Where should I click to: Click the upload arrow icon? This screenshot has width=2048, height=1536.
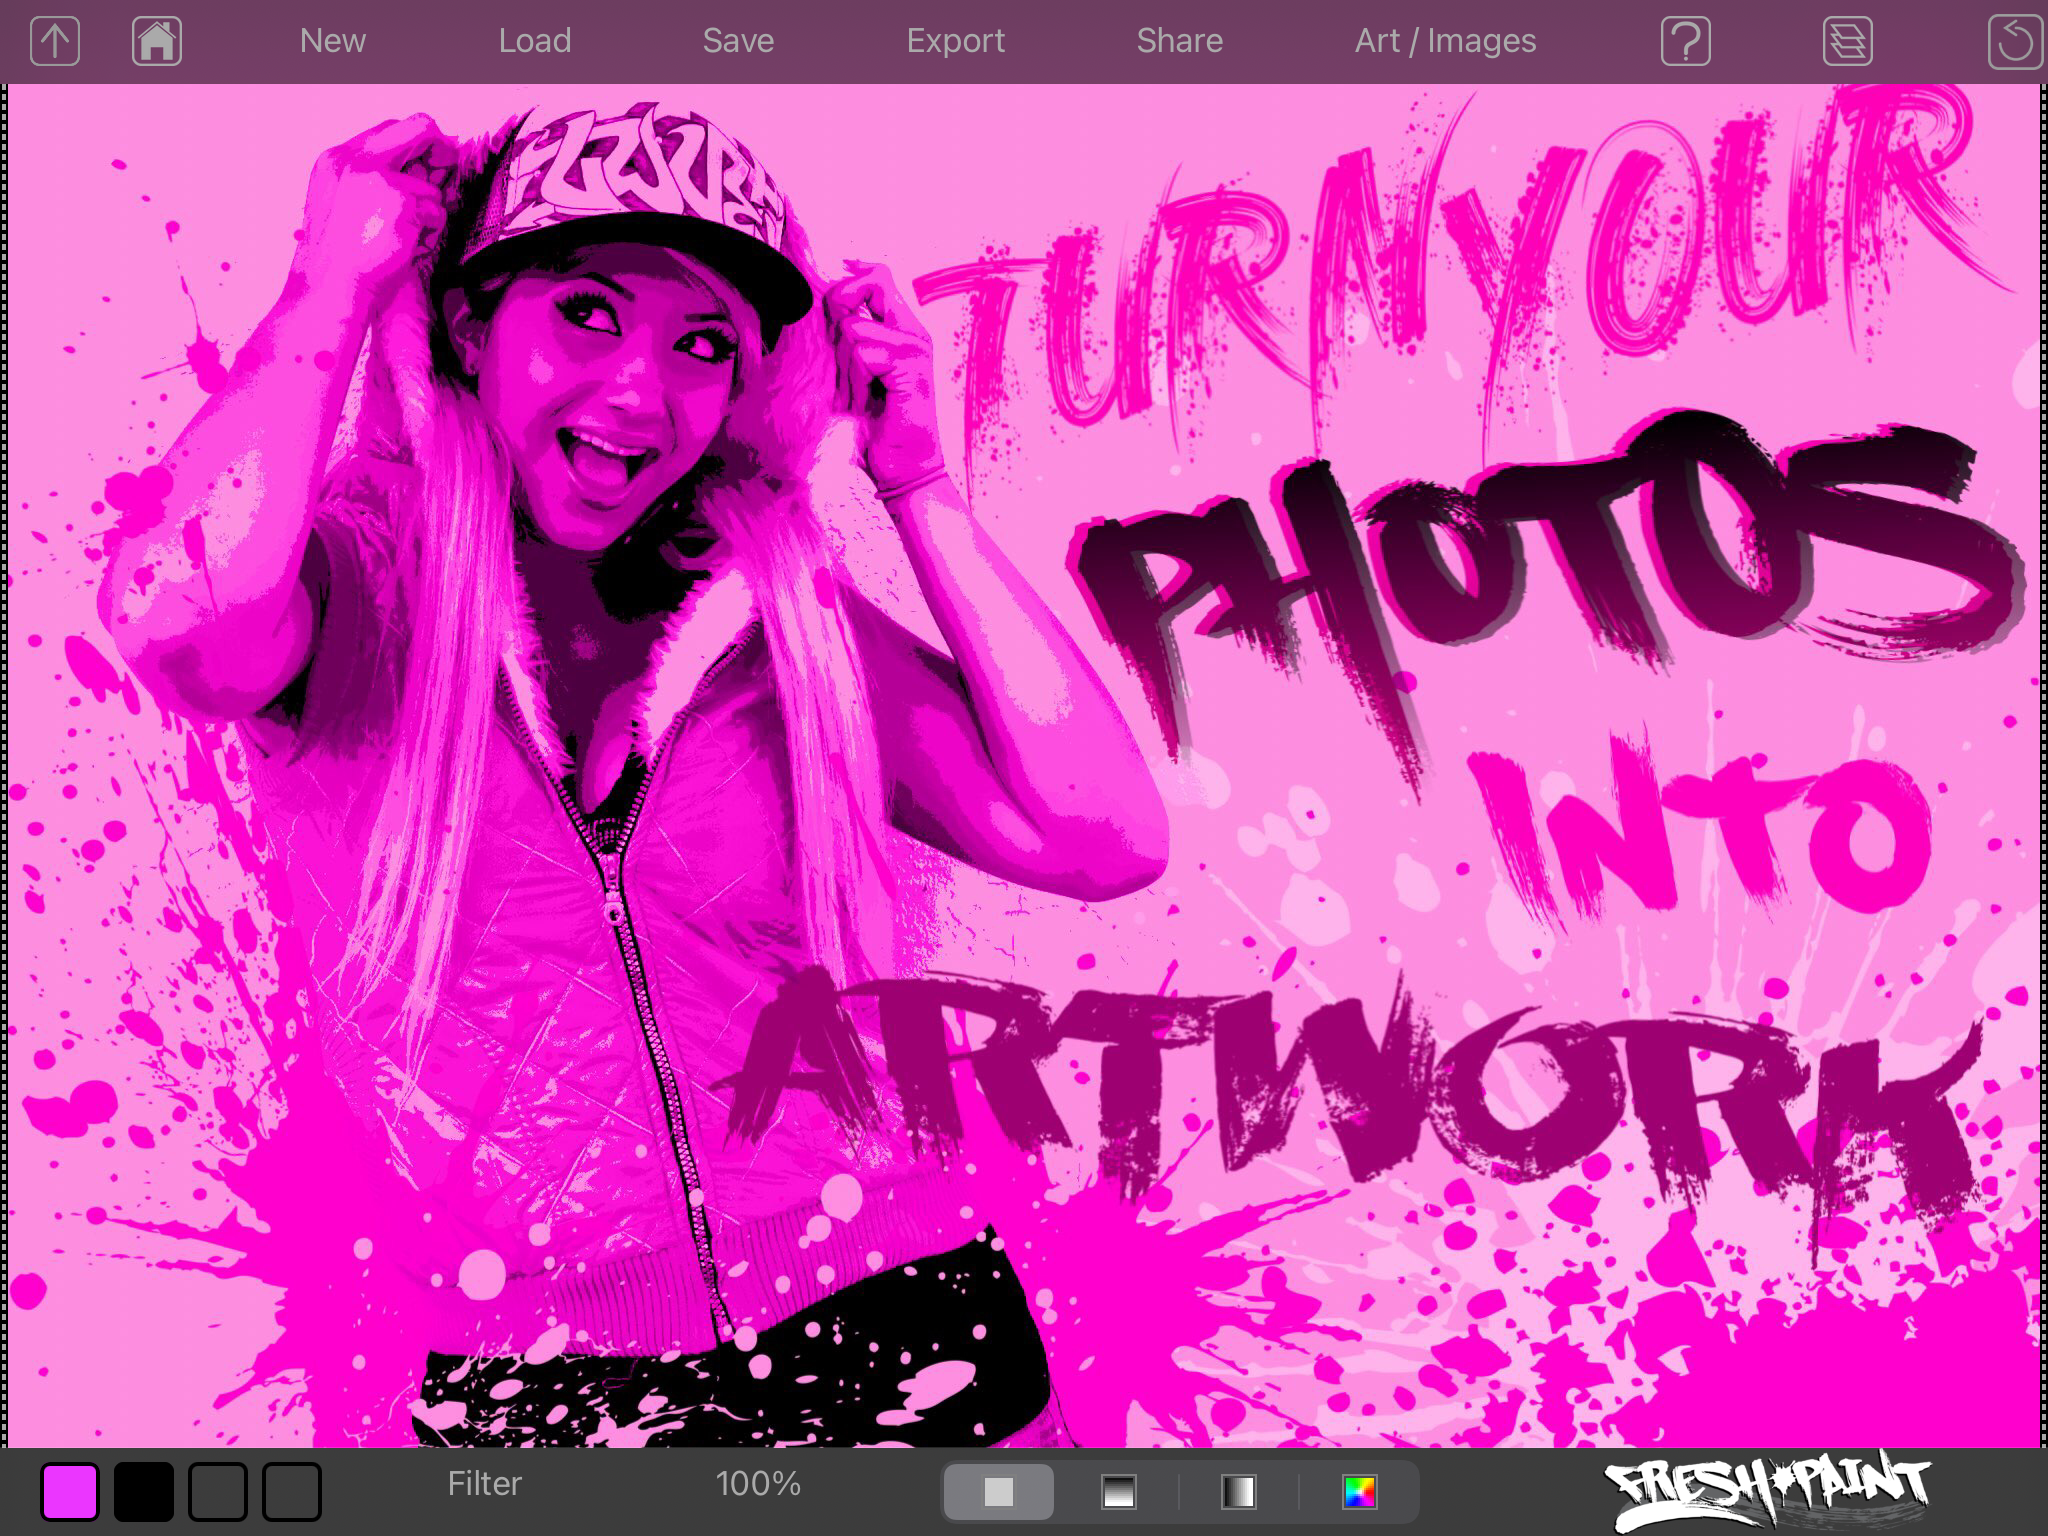click(55, 42)
